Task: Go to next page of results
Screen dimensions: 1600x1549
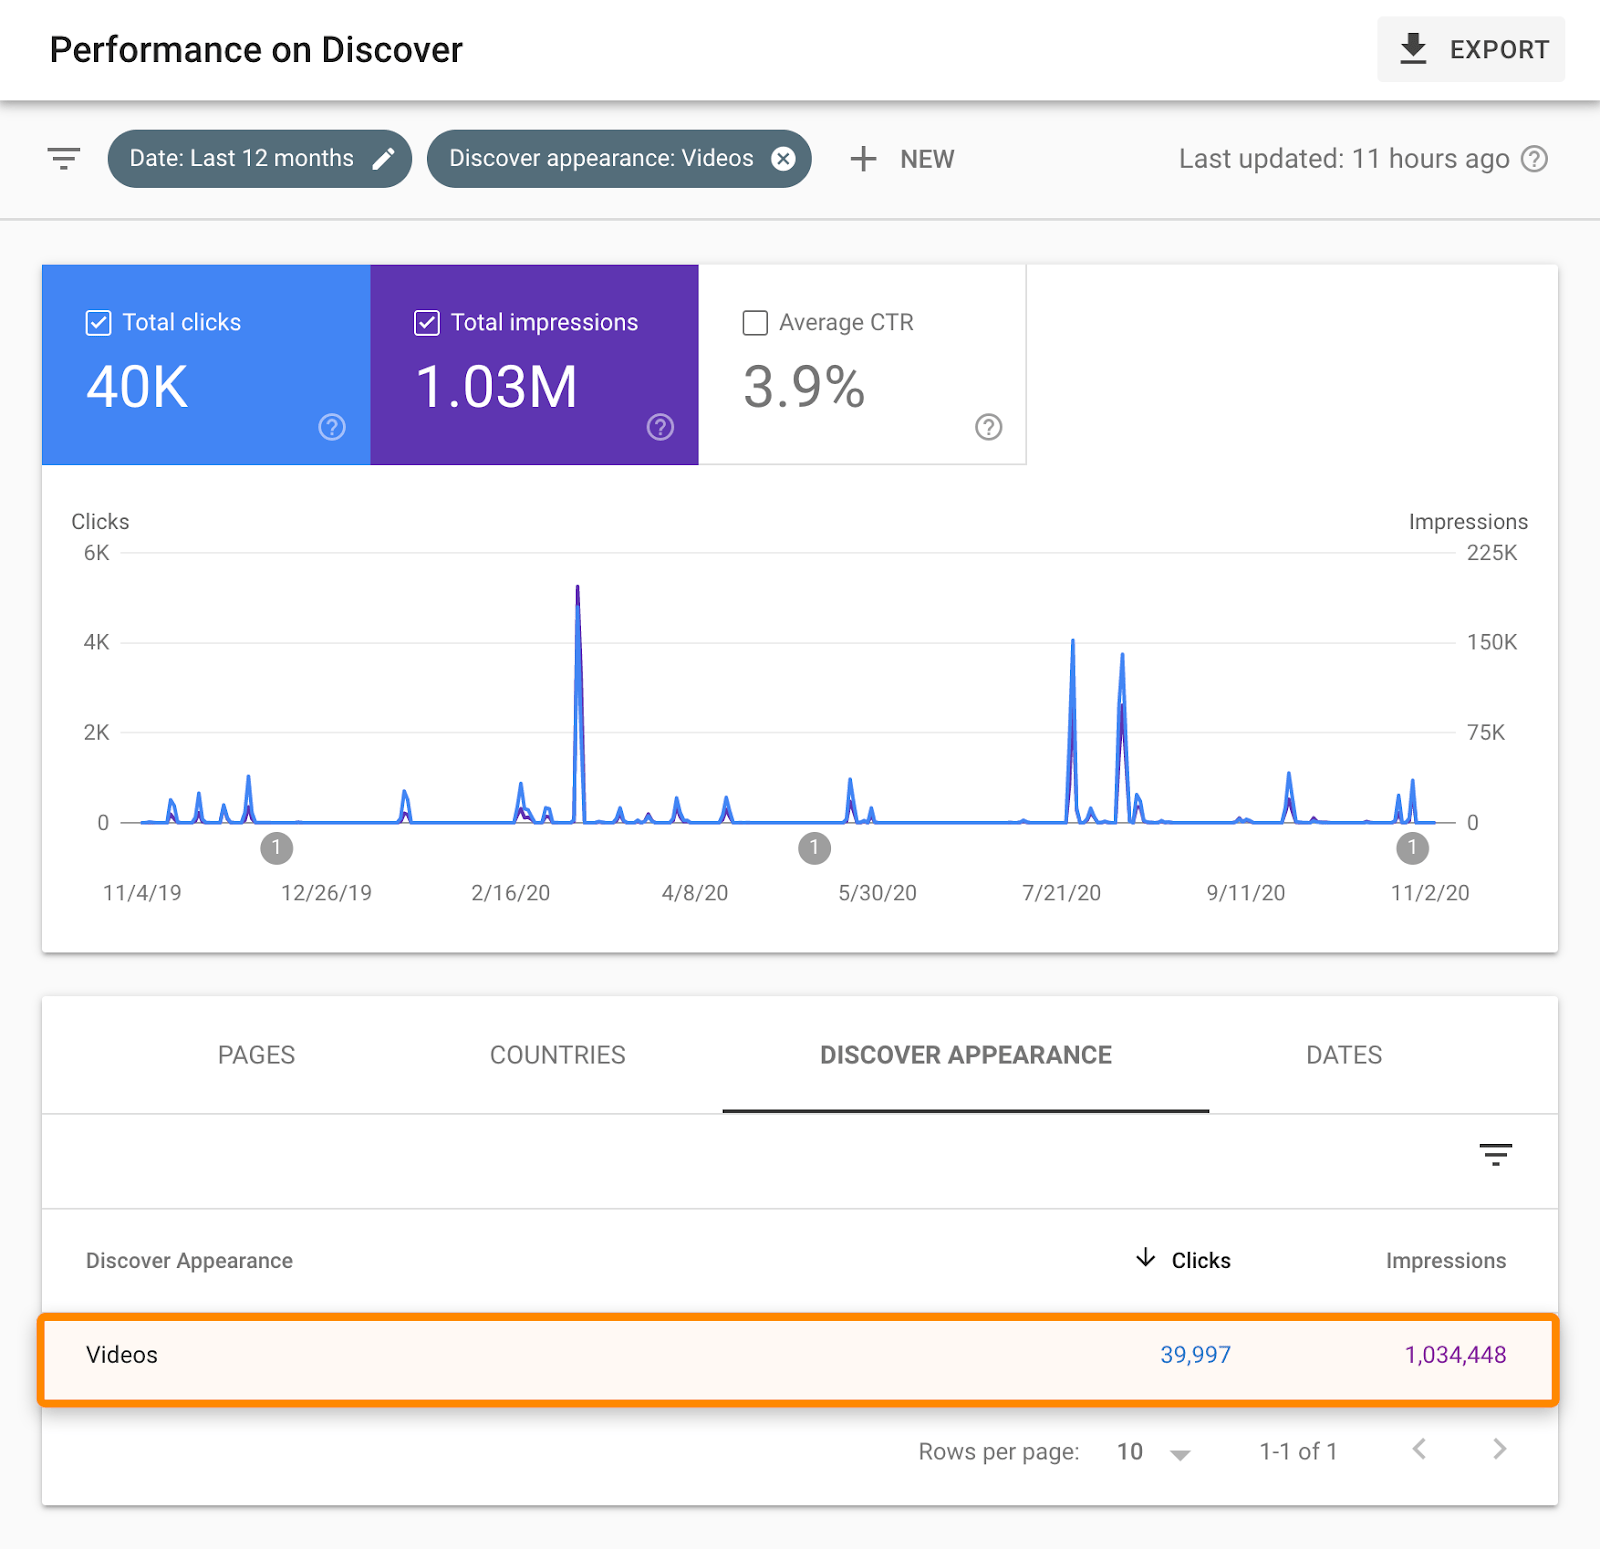Action: pos(1499,1449)
